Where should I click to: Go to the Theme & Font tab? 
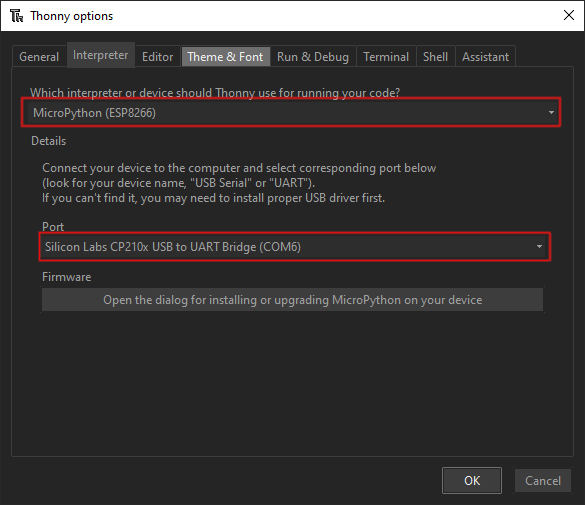click(x=225, y=57)
